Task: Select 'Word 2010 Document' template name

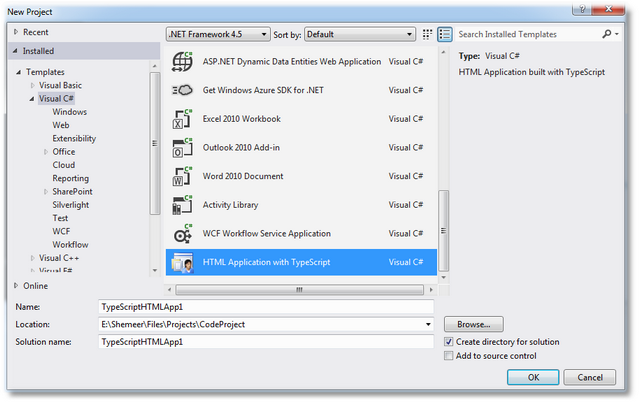Action: tap(243, 176)
